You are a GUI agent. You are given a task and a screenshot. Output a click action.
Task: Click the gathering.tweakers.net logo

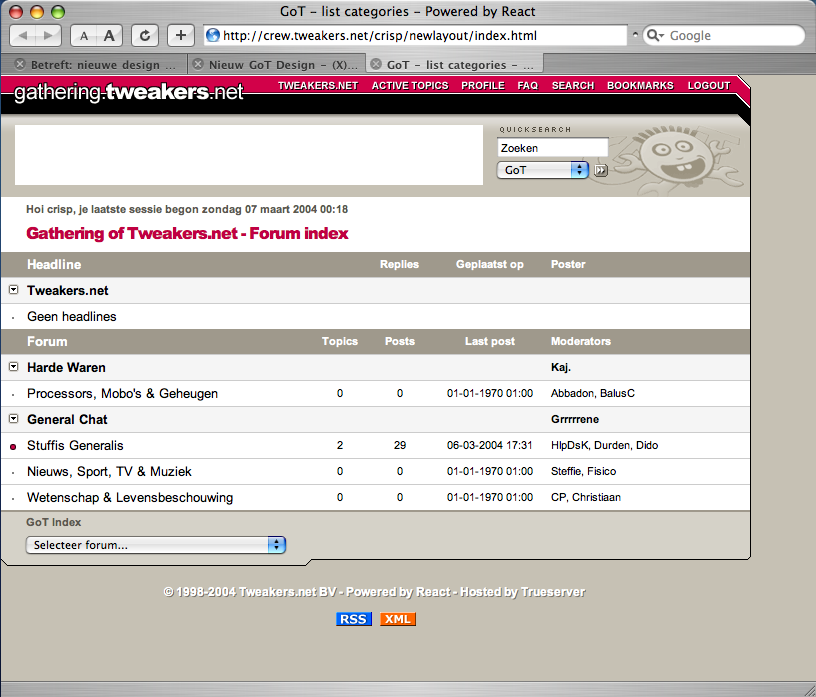tap(129, 92)
